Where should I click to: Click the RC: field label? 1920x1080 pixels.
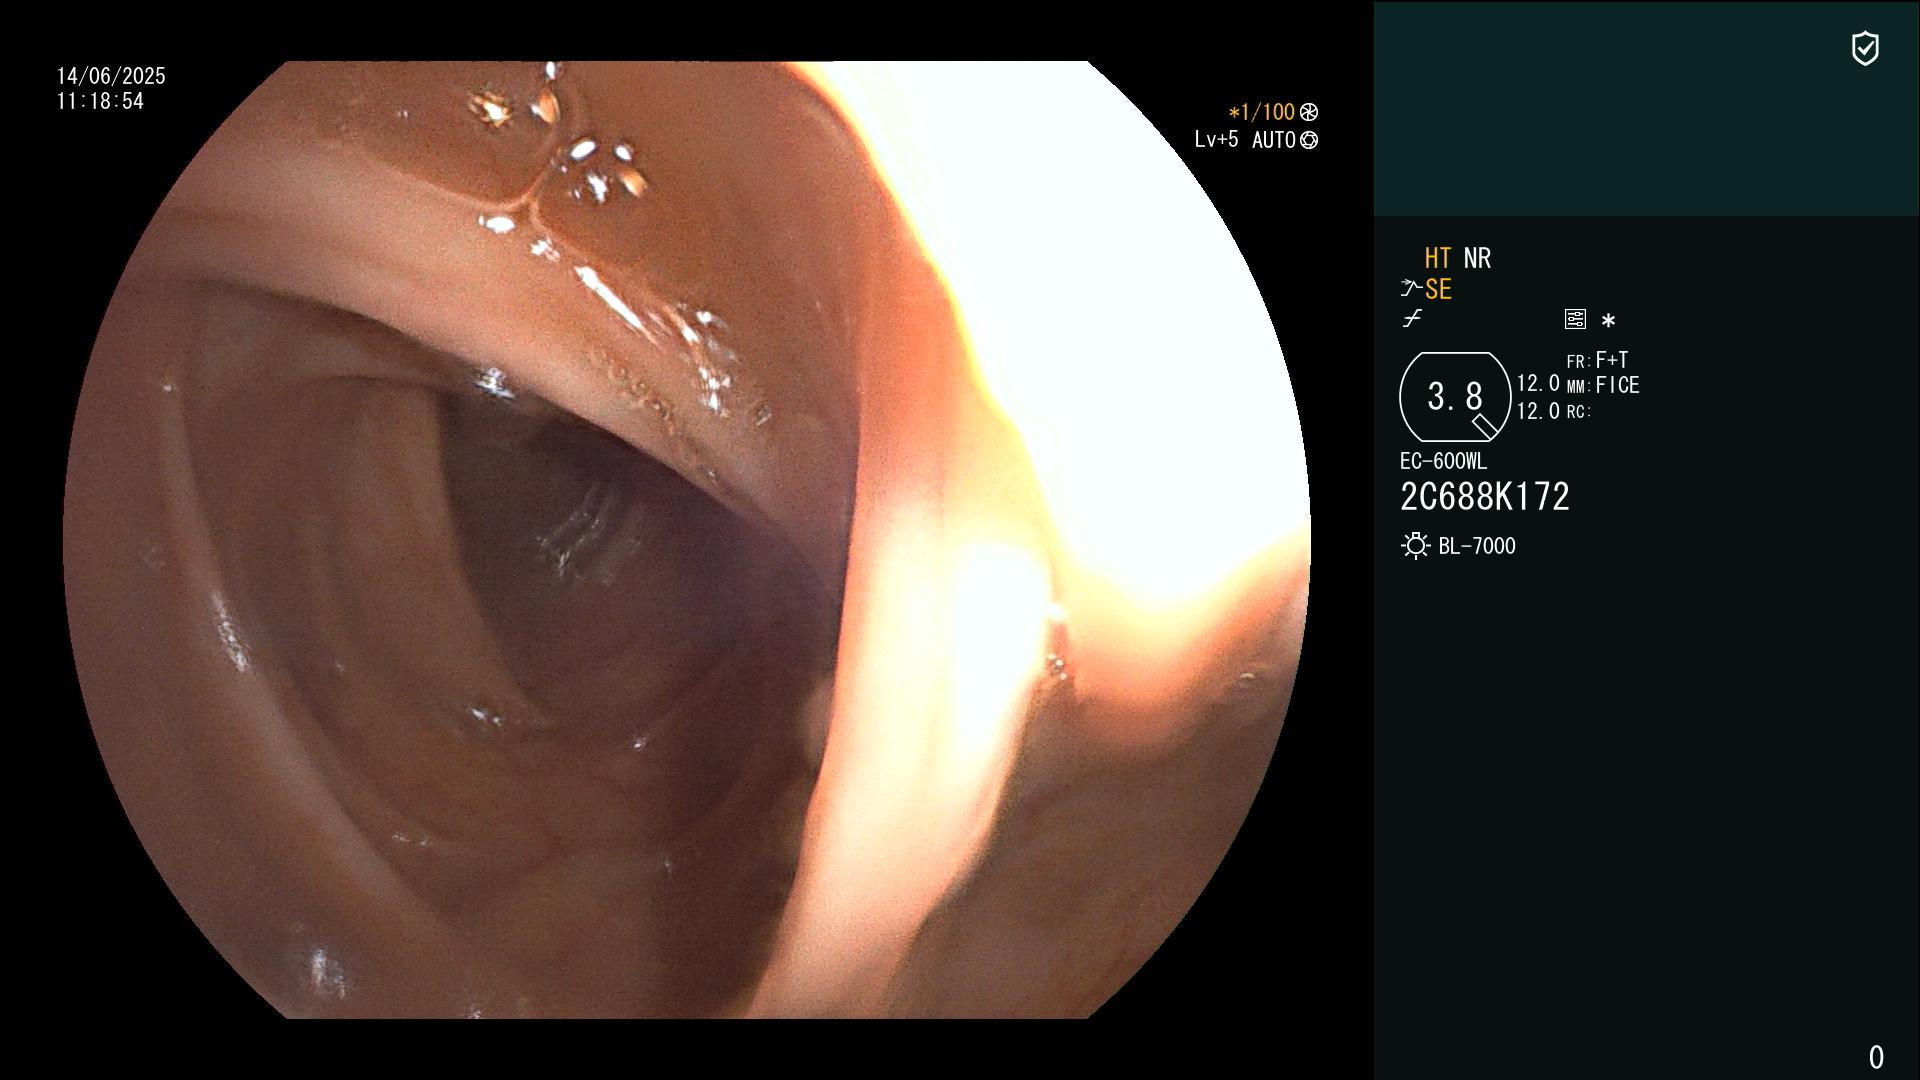point(1579,412)
